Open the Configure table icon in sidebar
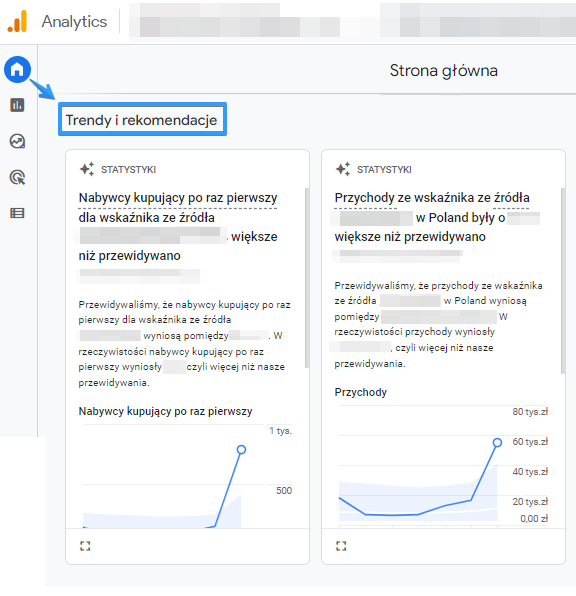 pos(17,213)
